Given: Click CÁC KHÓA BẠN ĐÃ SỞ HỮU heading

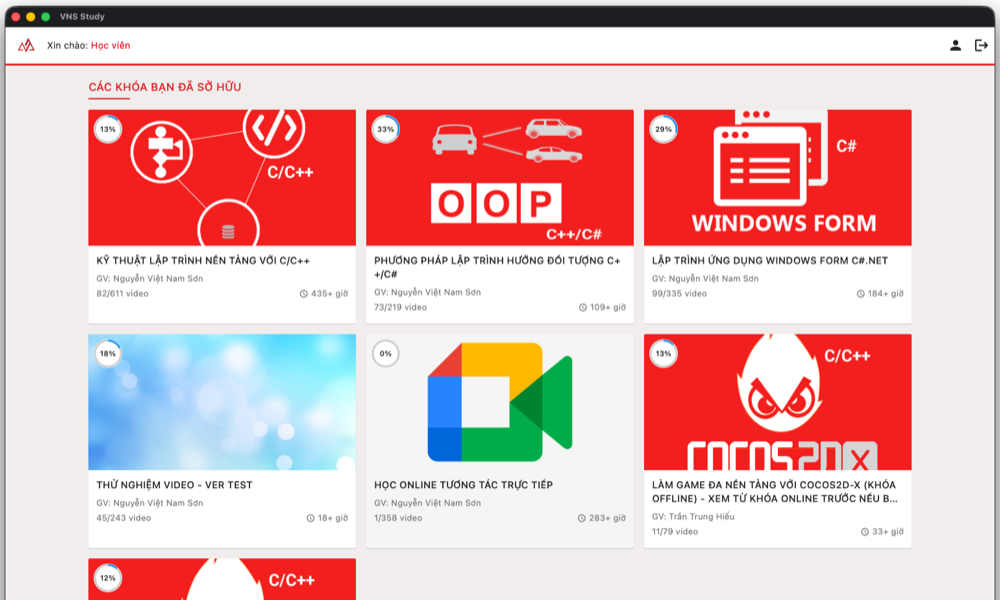Looking at the screenshot, I should pos(165,87).
